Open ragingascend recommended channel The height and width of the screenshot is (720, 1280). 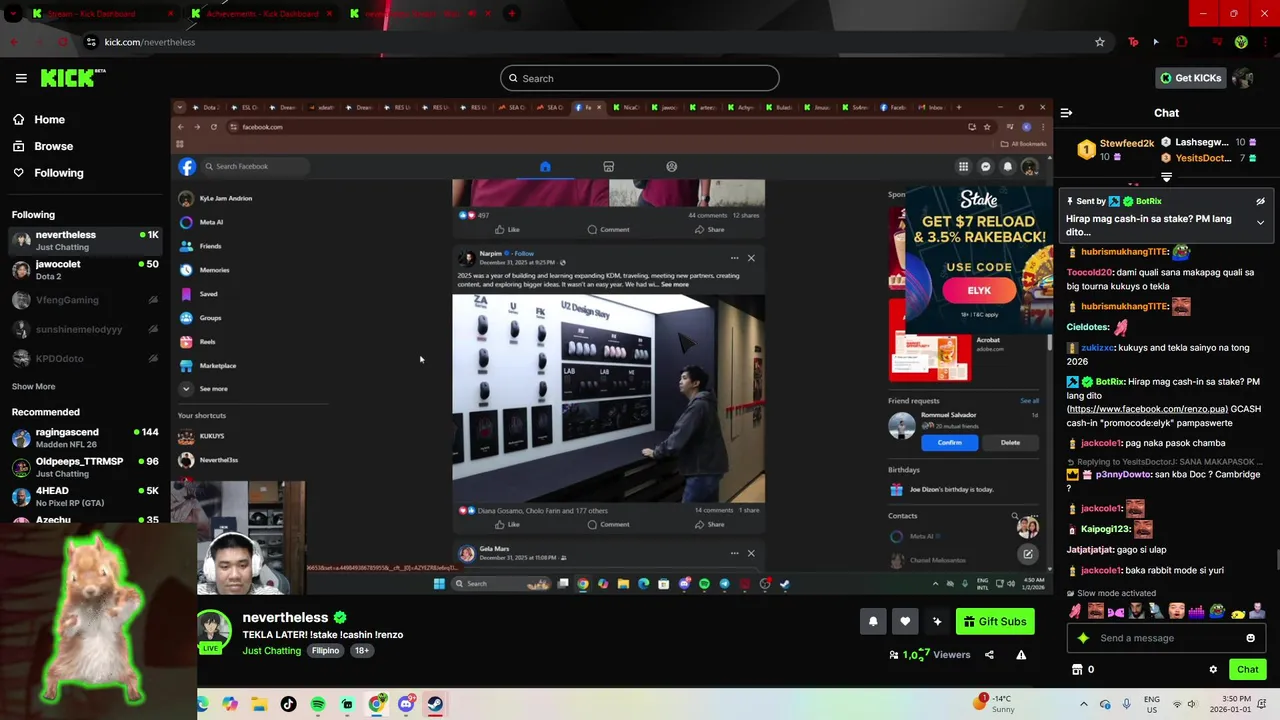pyautogui.click(x=85, y=438)
